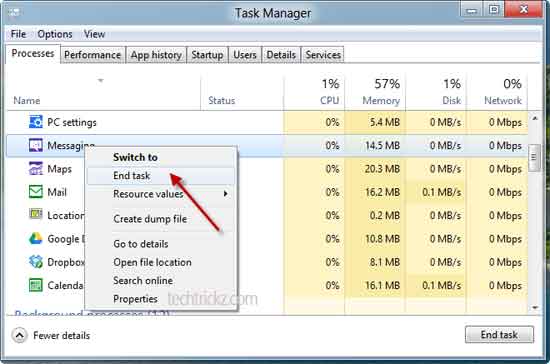This screenshot has width=550, height=364.
Task: Click the 5.4 MB memory value
Action: pos(385,122)
